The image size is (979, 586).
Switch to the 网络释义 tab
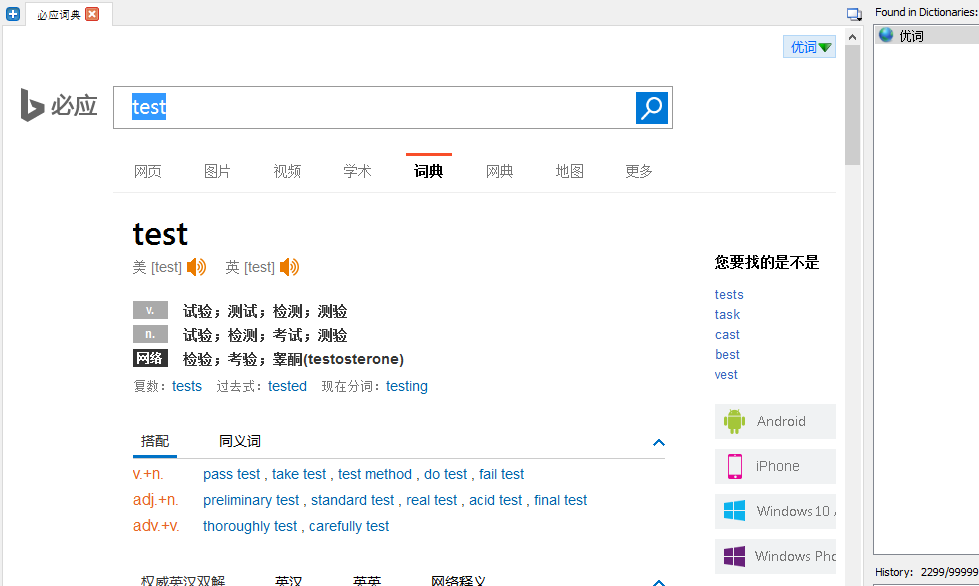click(458, 581)
